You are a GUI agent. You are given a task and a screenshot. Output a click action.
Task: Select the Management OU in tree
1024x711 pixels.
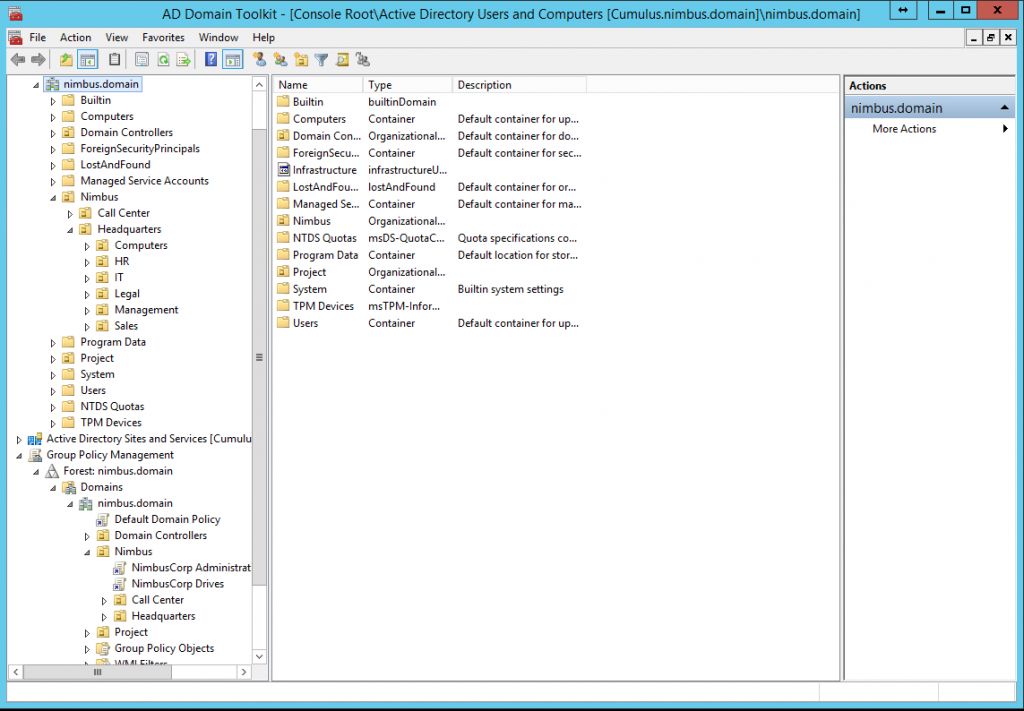coord(146,310)
